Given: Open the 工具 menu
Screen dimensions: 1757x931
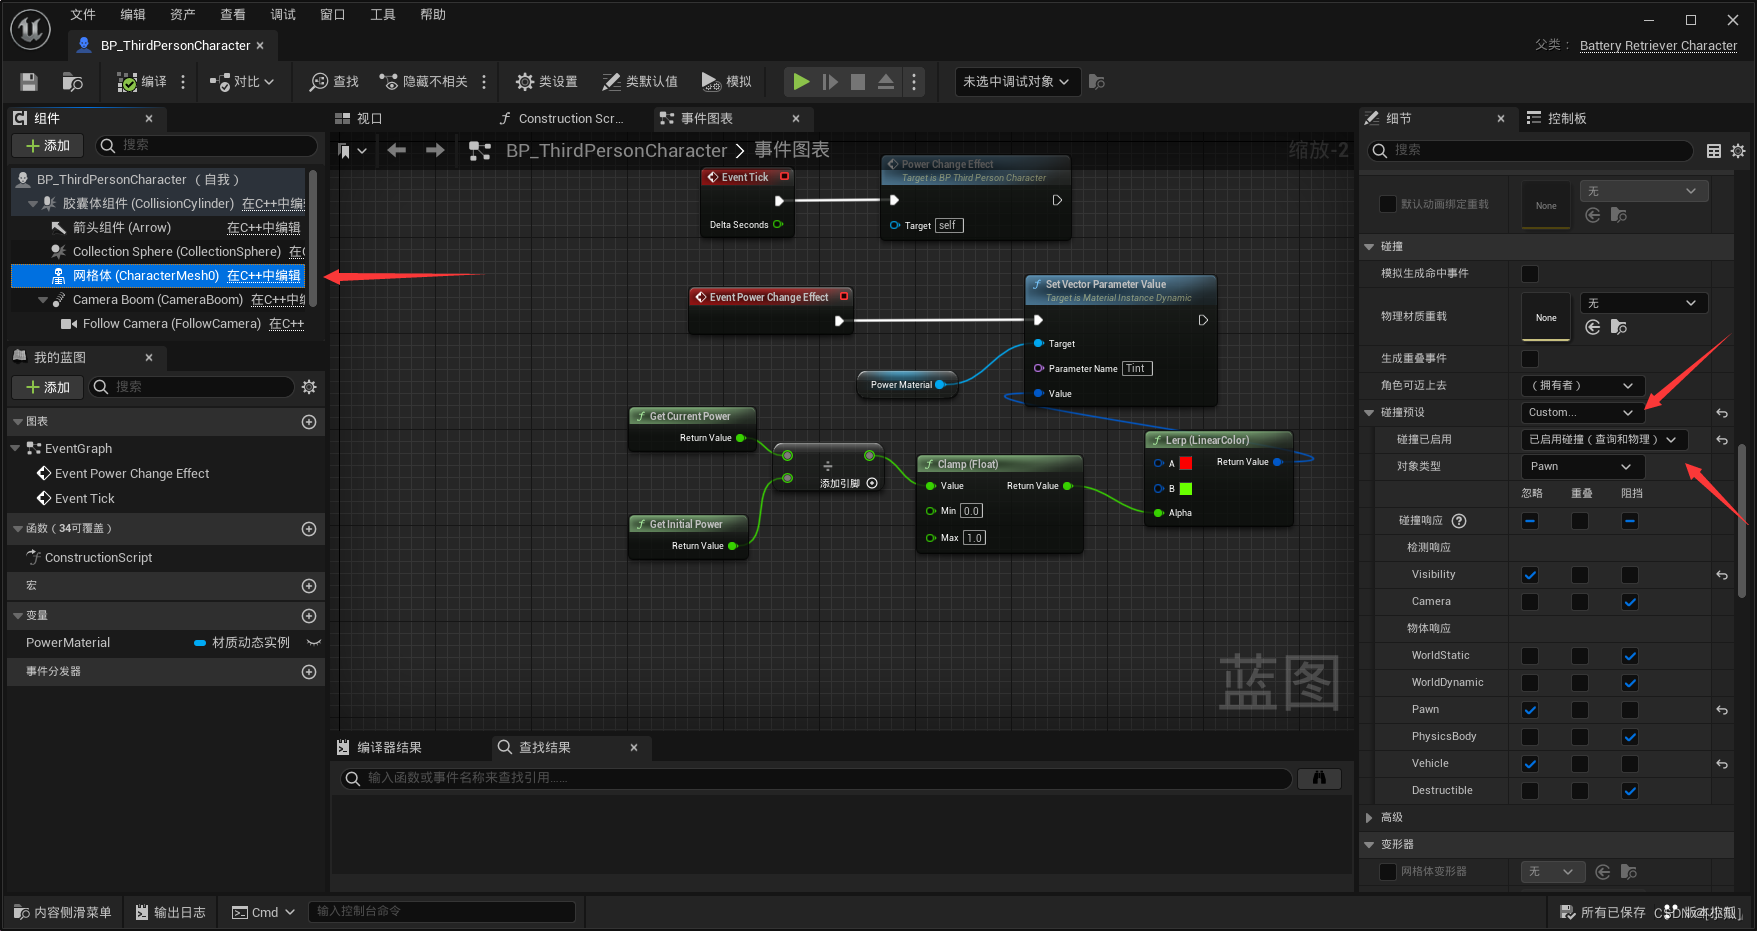Looking at the screenshot, I should 383,14.
